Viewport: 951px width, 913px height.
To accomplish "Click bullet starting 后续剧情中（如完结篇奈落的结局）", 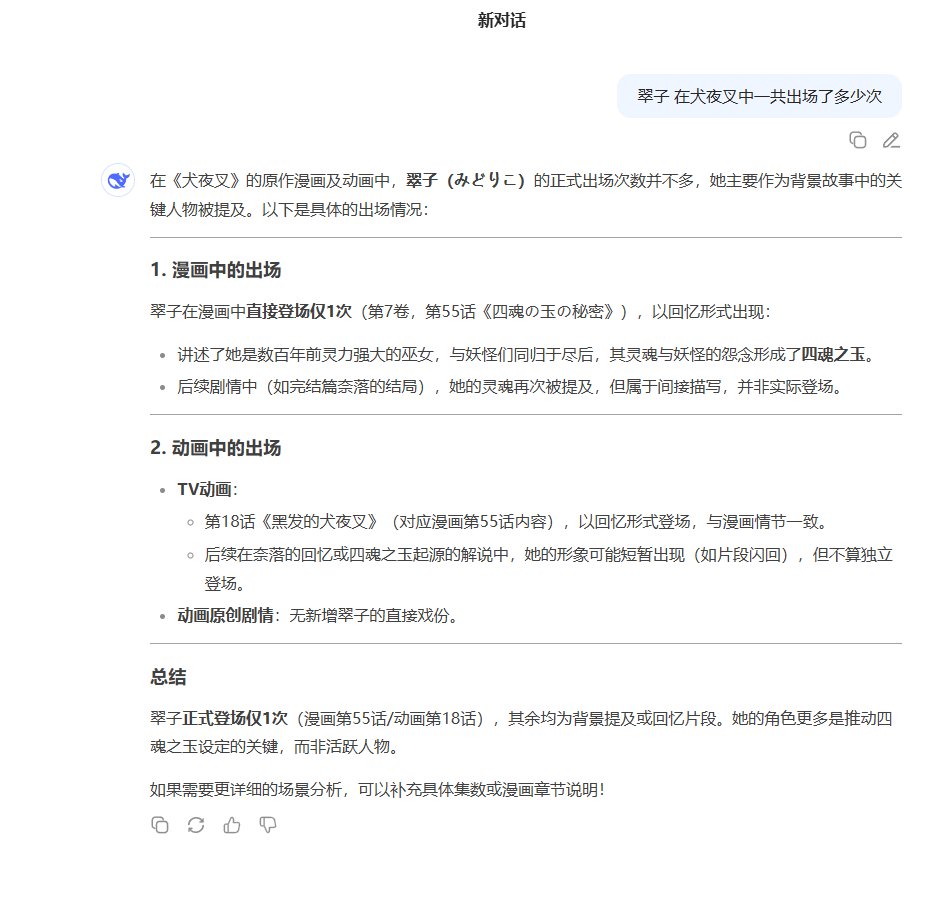I will (509, 386).
